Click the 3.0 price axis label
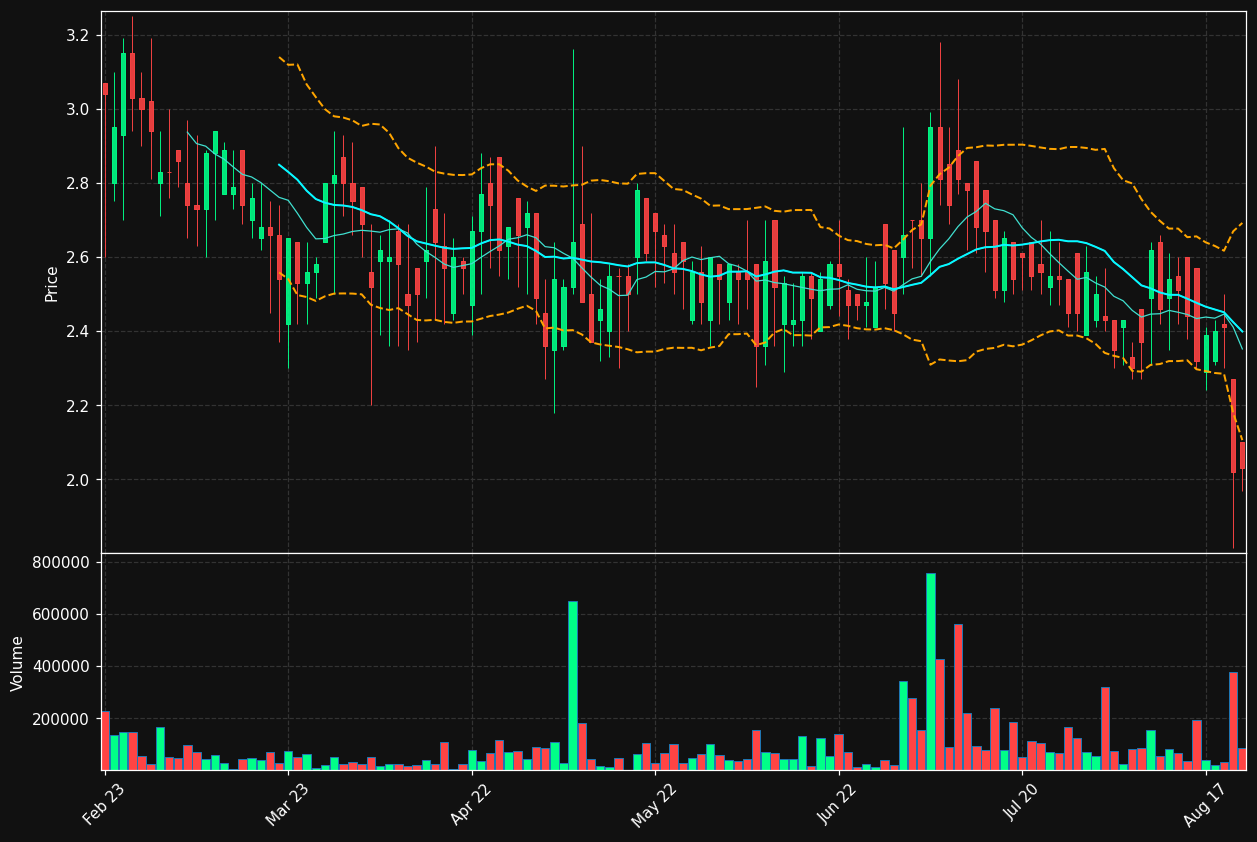The image size is (1257, 842). (77, 110)
